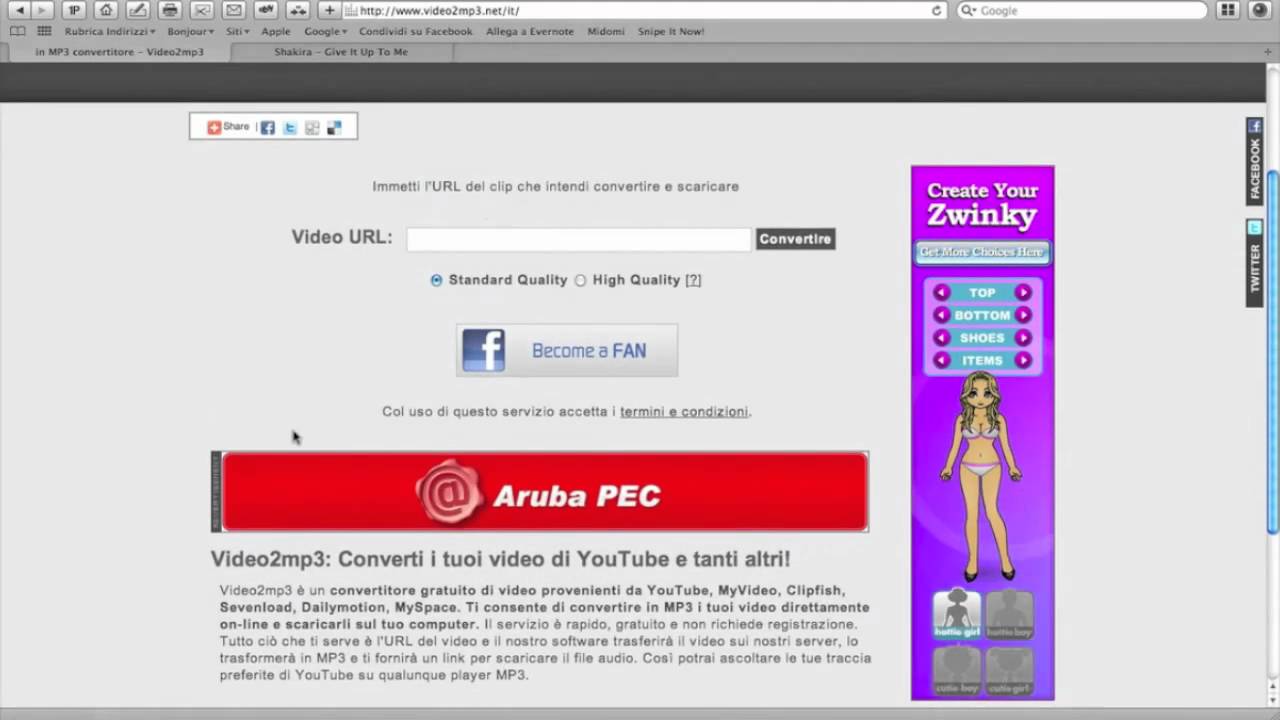Screen dimensions: 1280x720
Task: Open Snipe It Now! bookmark
Action: pyautogui.click(x=671, y=31)
